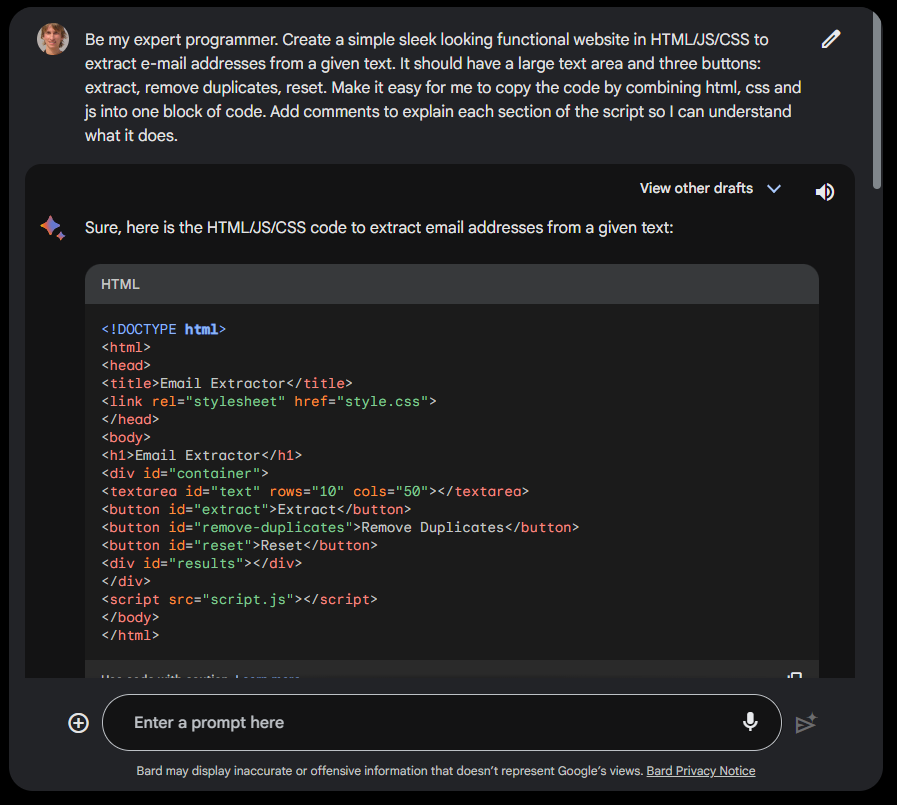Click the HTML label in the code block header
The image size is (897, 805).
[120, 284]
